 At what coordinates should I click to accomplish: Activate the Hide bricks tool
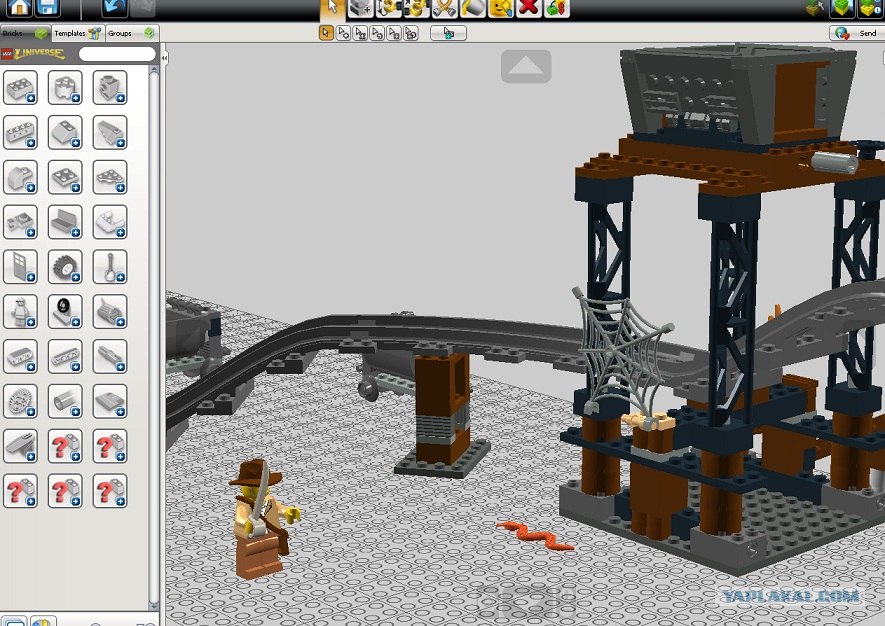[x=501, y=8]
